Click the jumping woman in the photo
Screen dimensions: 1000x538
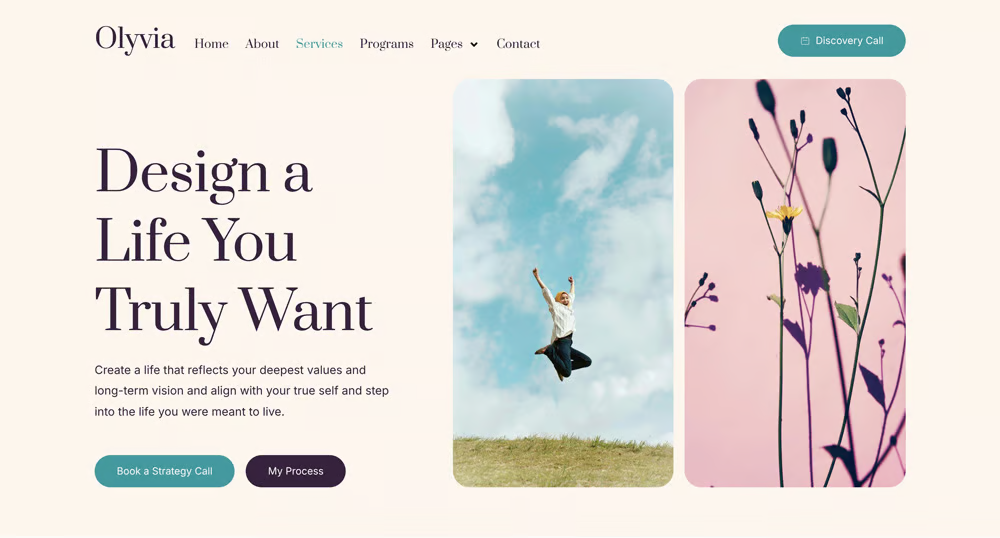(x=562, y=324)
